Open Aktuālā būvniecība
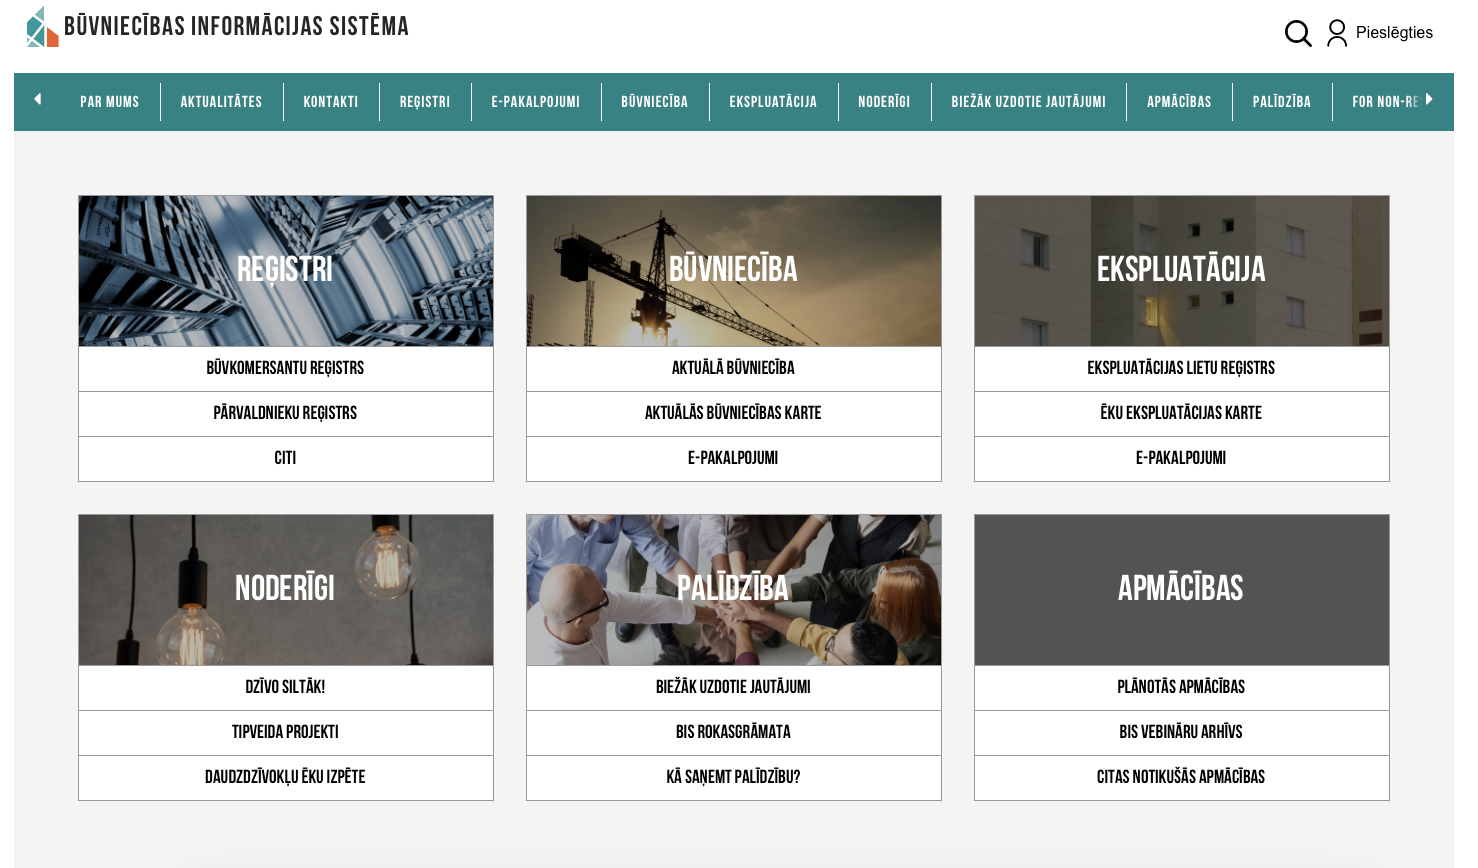Viewport: 1478px width, 868px height. (x=734, y=369)
